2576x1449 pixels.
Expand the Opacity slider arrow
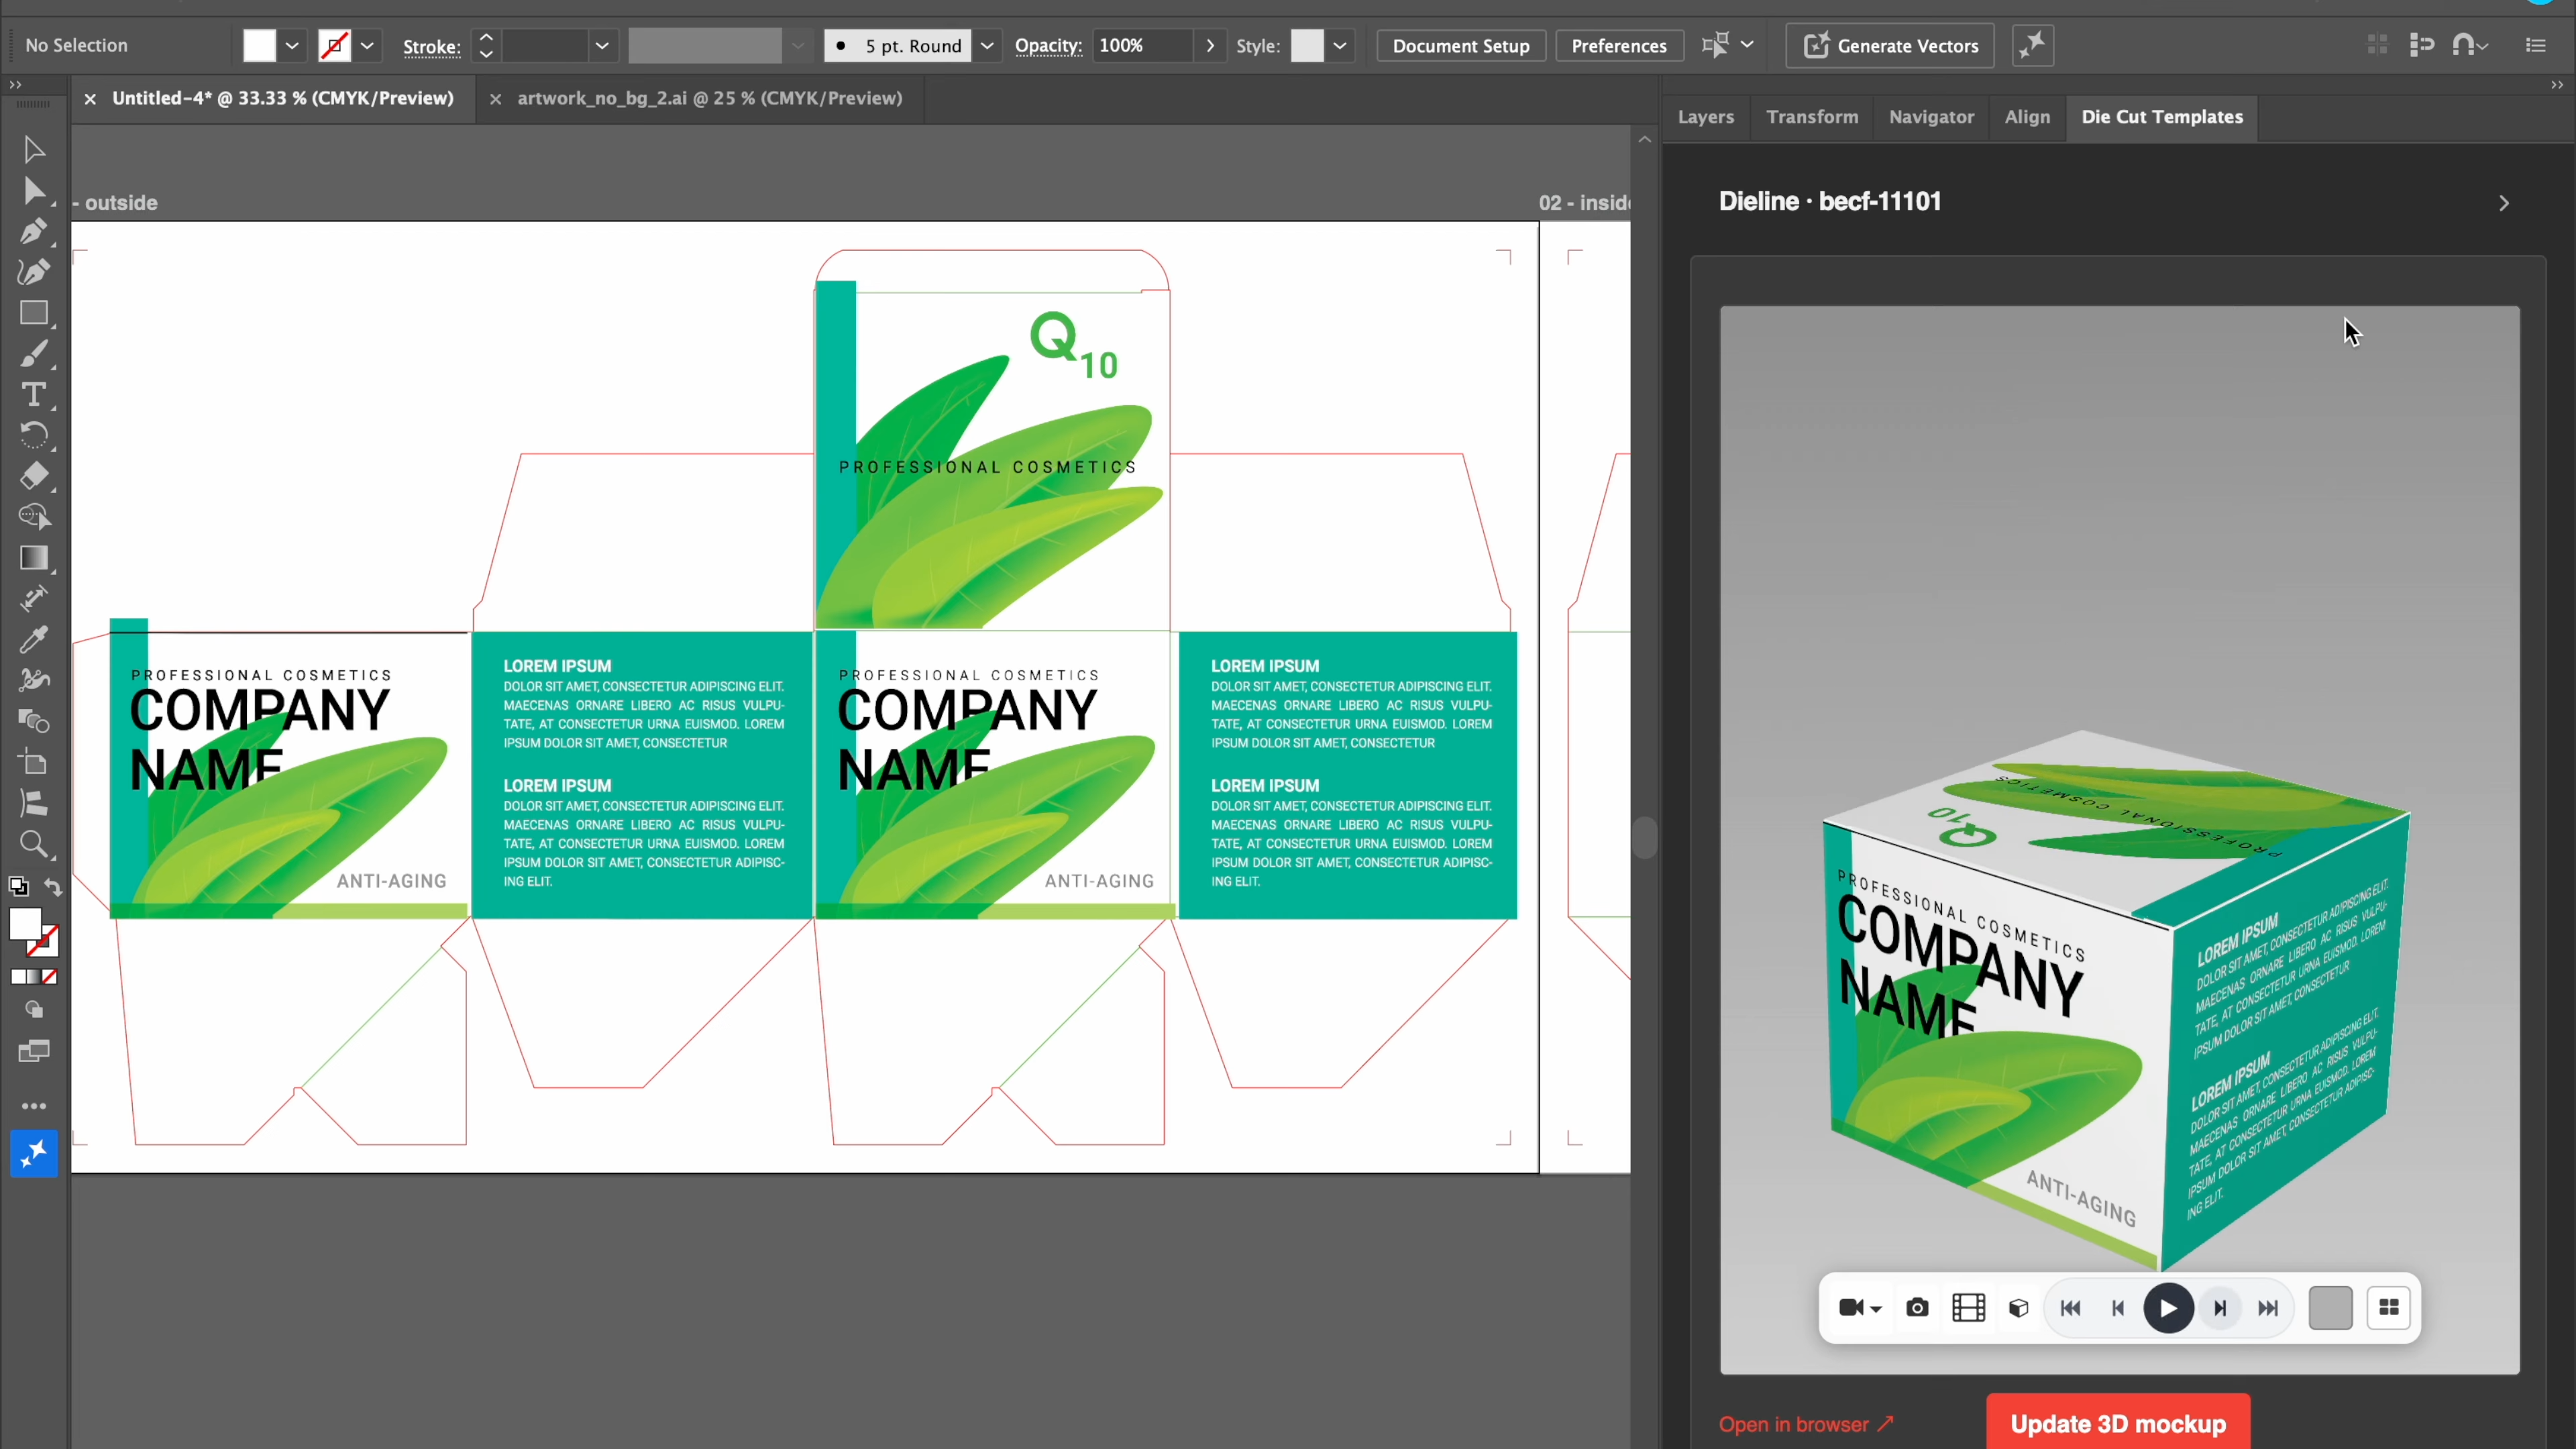[x=1210, y=46]
